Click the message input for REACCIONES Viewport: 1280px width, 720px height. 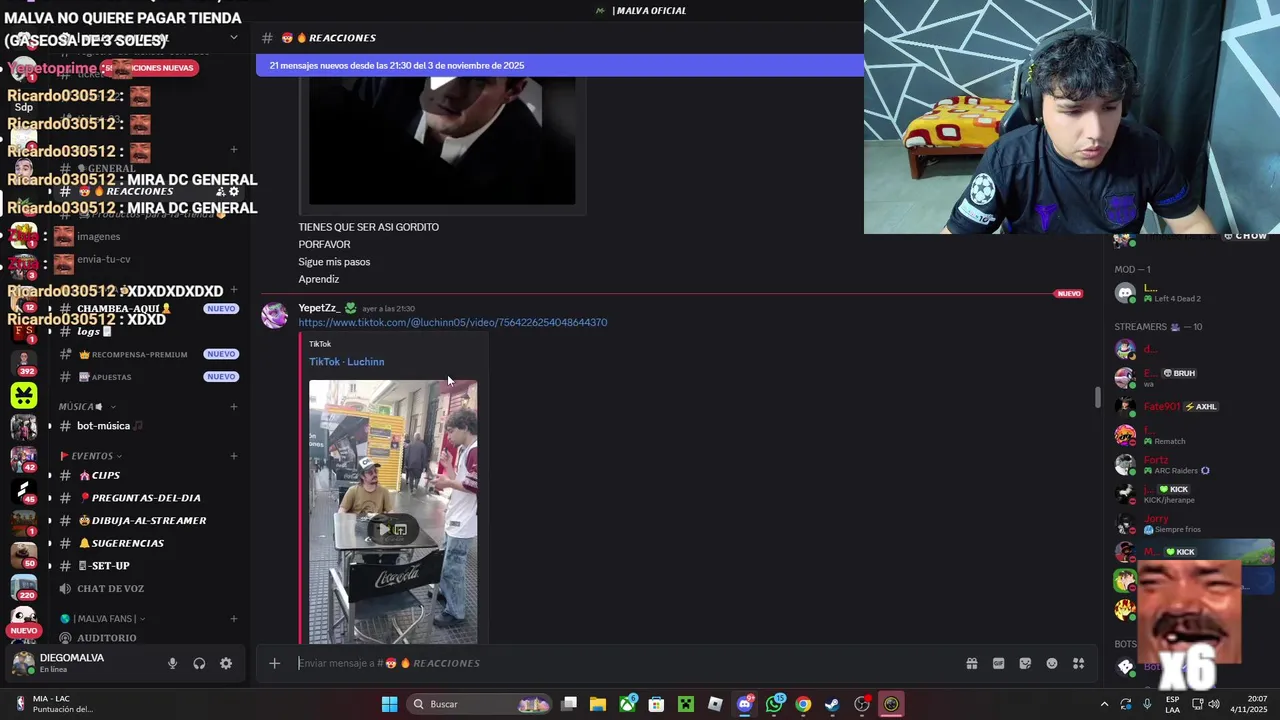coord(625,663)
